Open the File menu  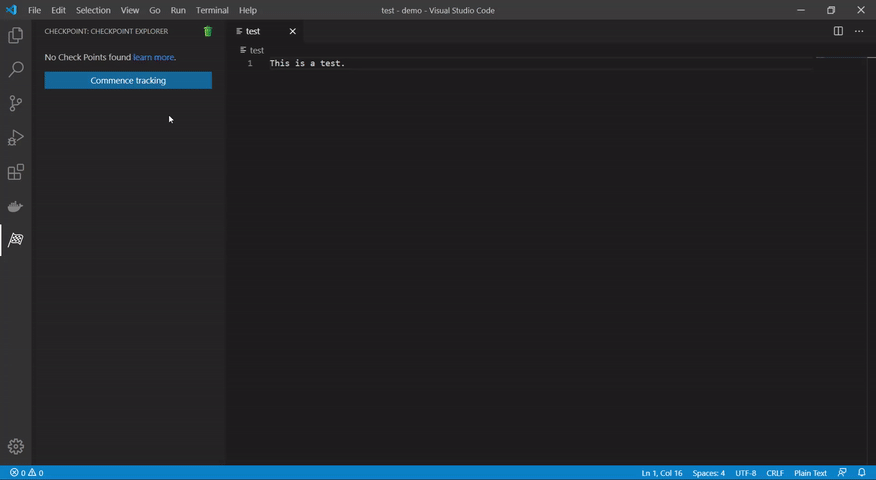(34, 10)
